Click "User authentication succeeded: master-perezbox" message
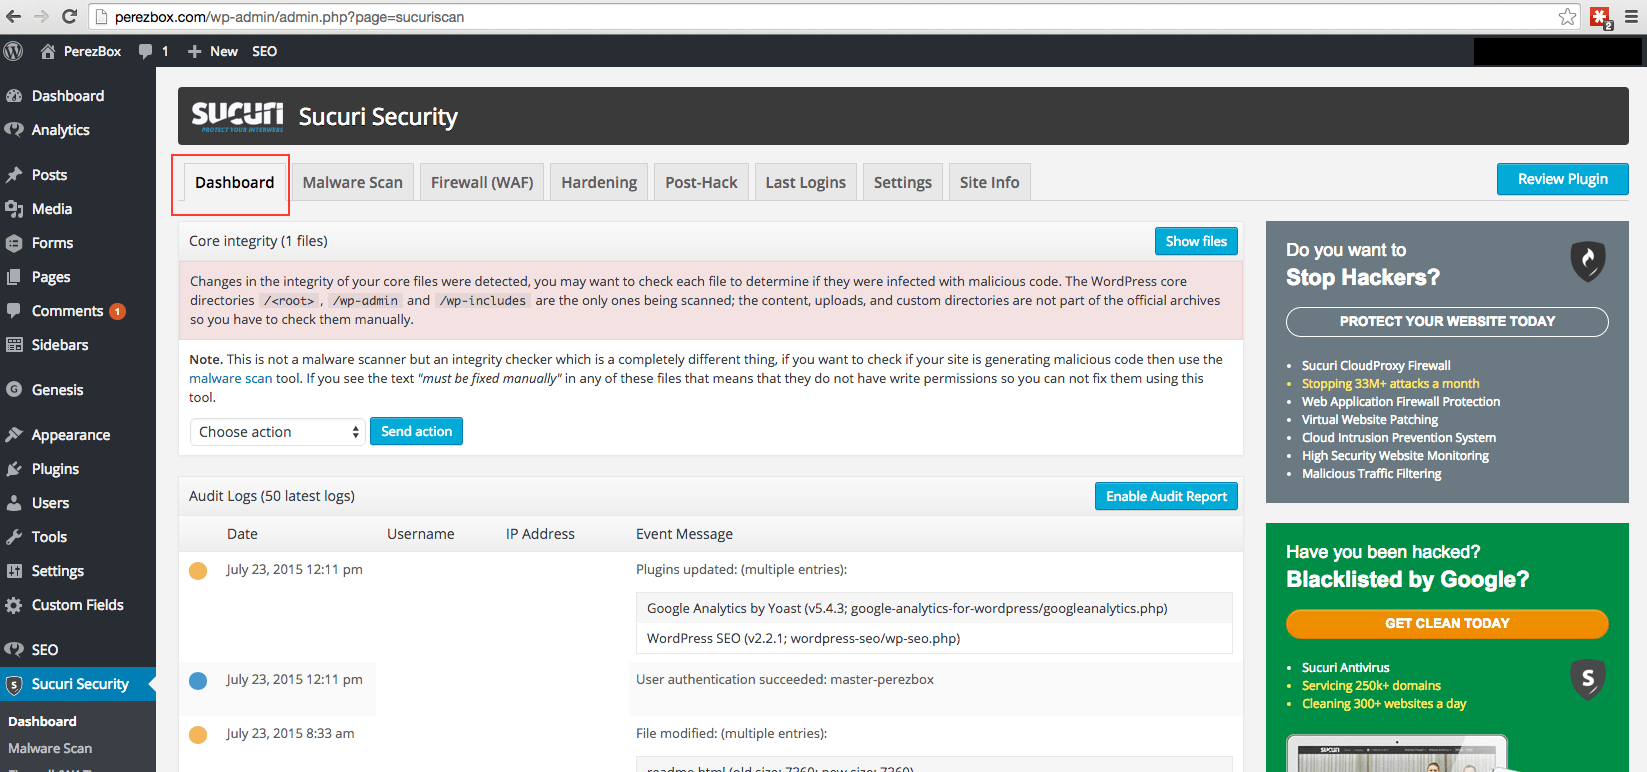Viewport: 1647px width, 772px height. coord(785,679)
